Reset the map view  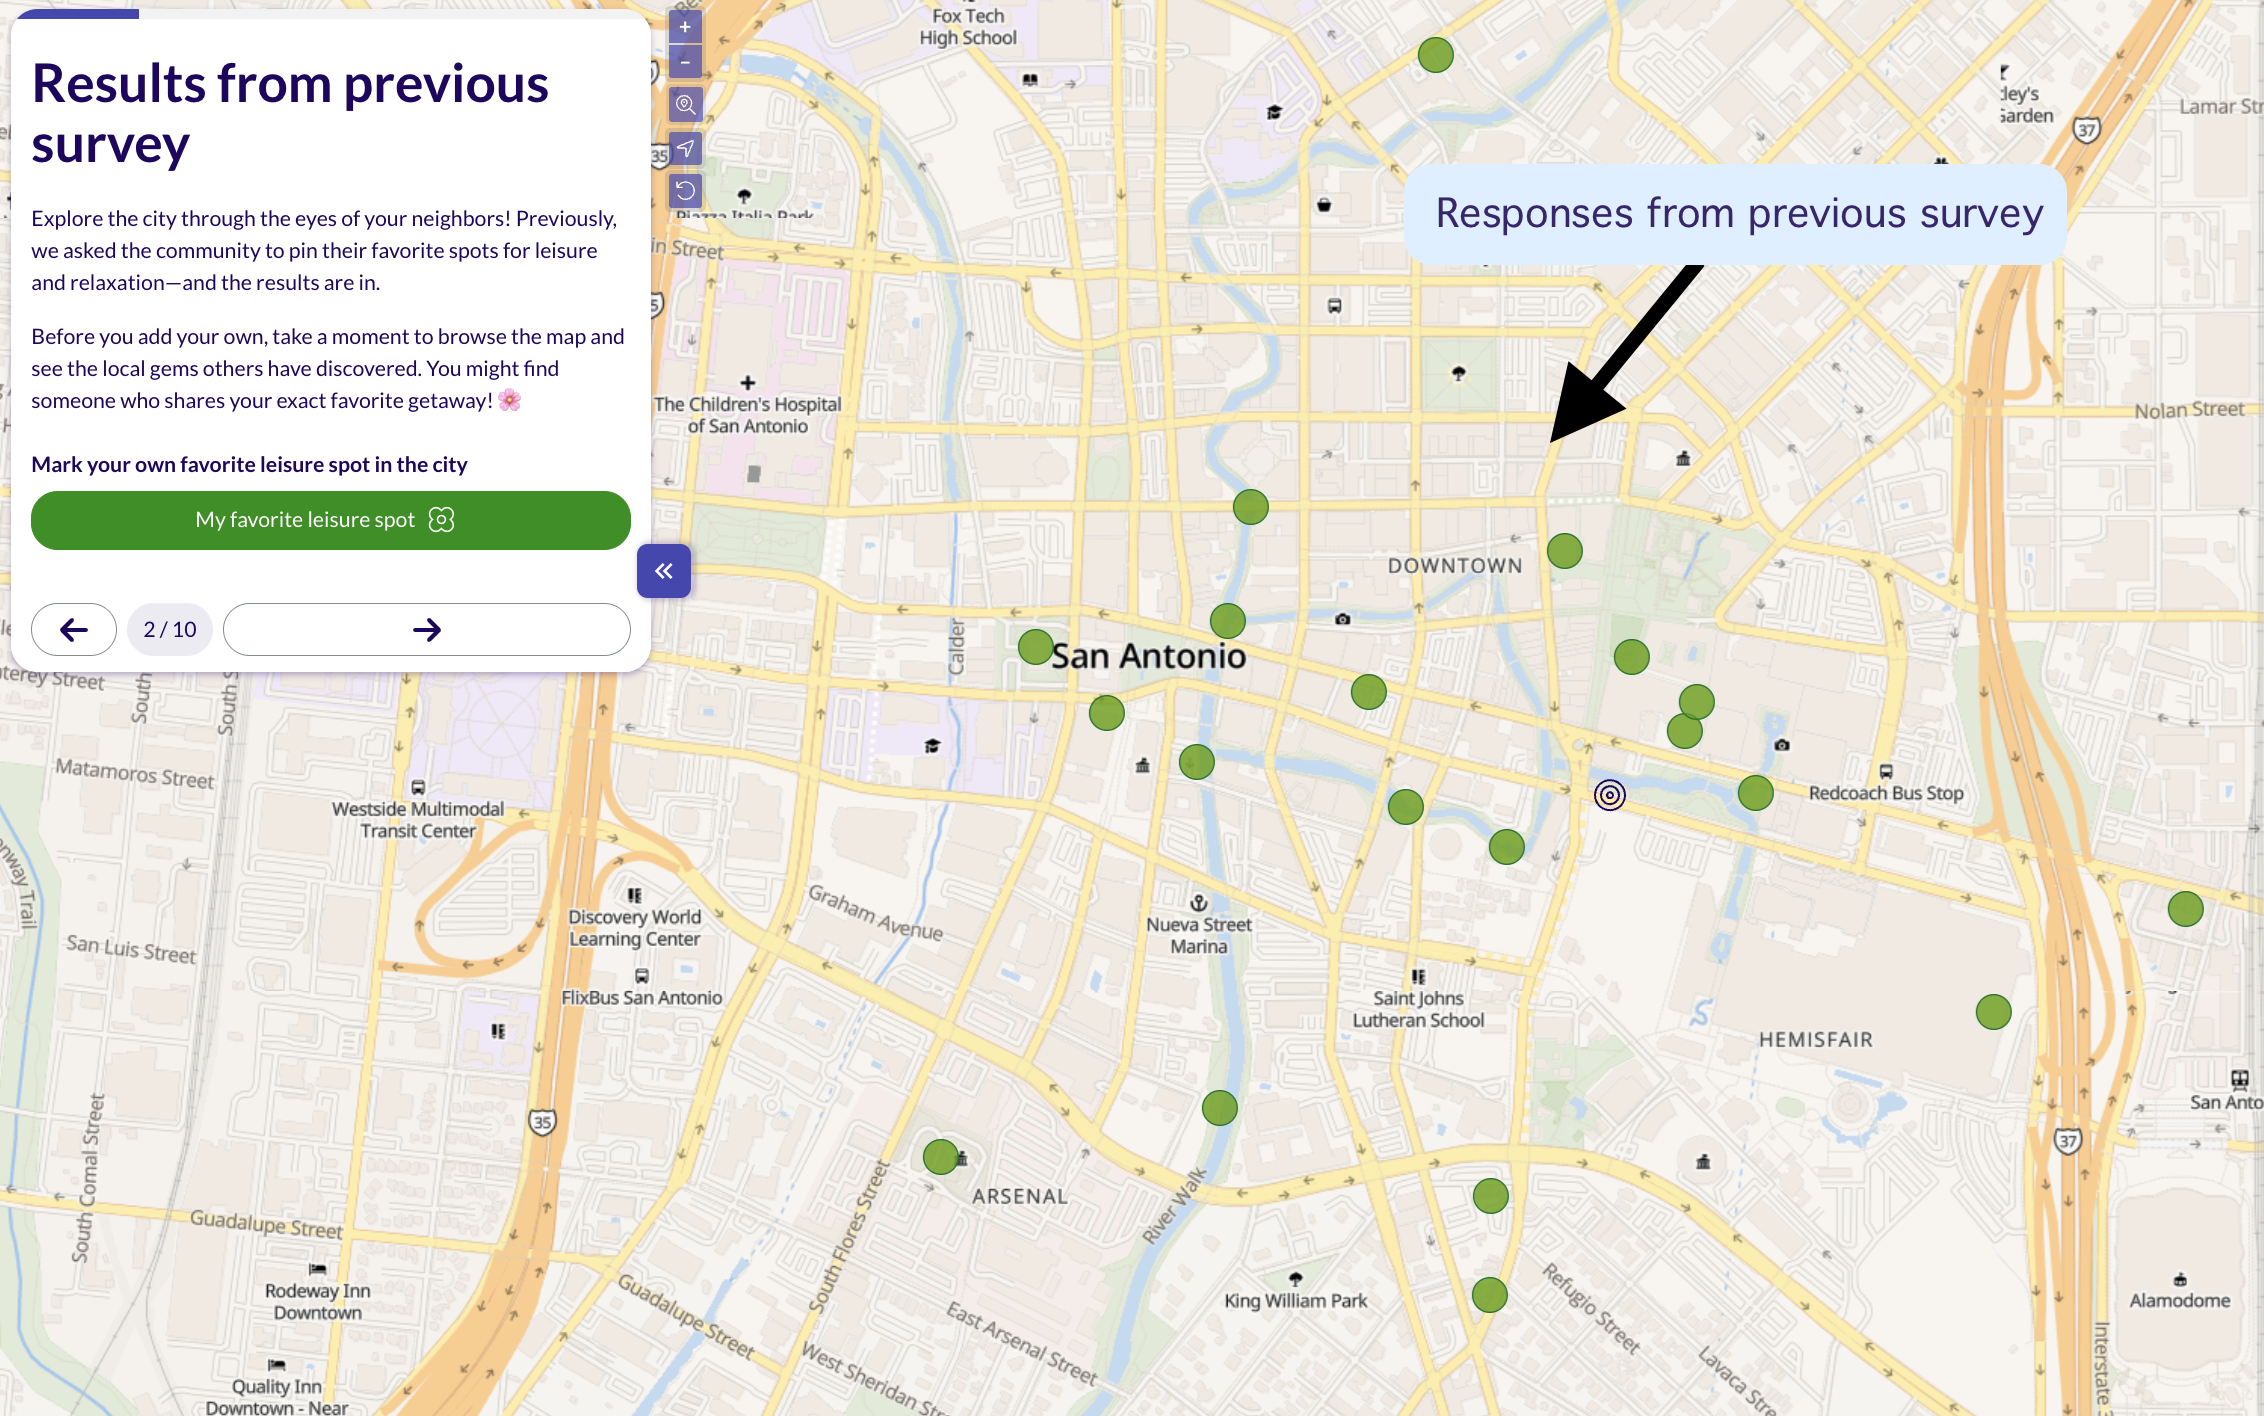point(685,191)
